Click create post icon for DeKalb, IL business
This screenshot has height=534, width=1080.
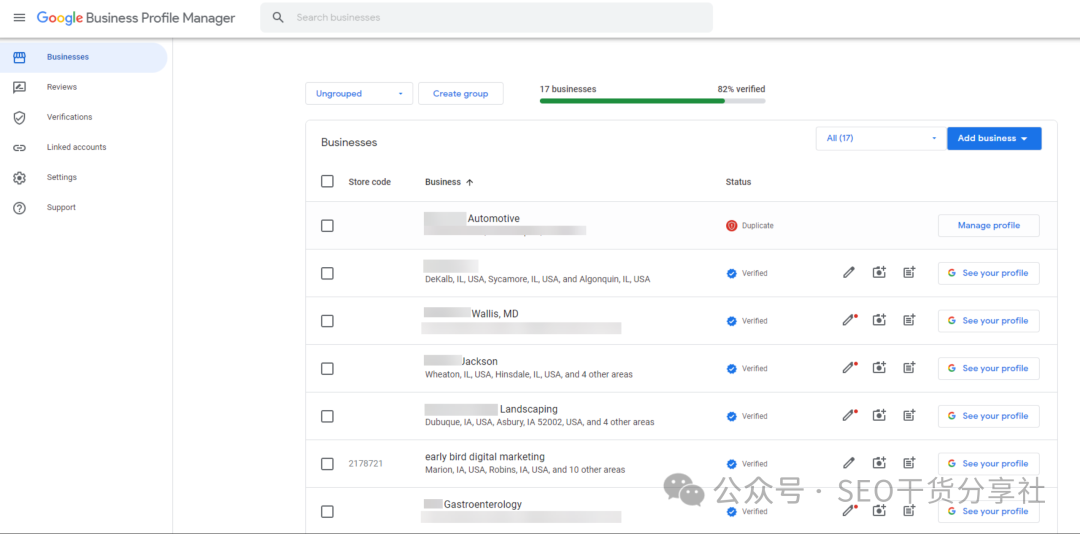(909, 273)
